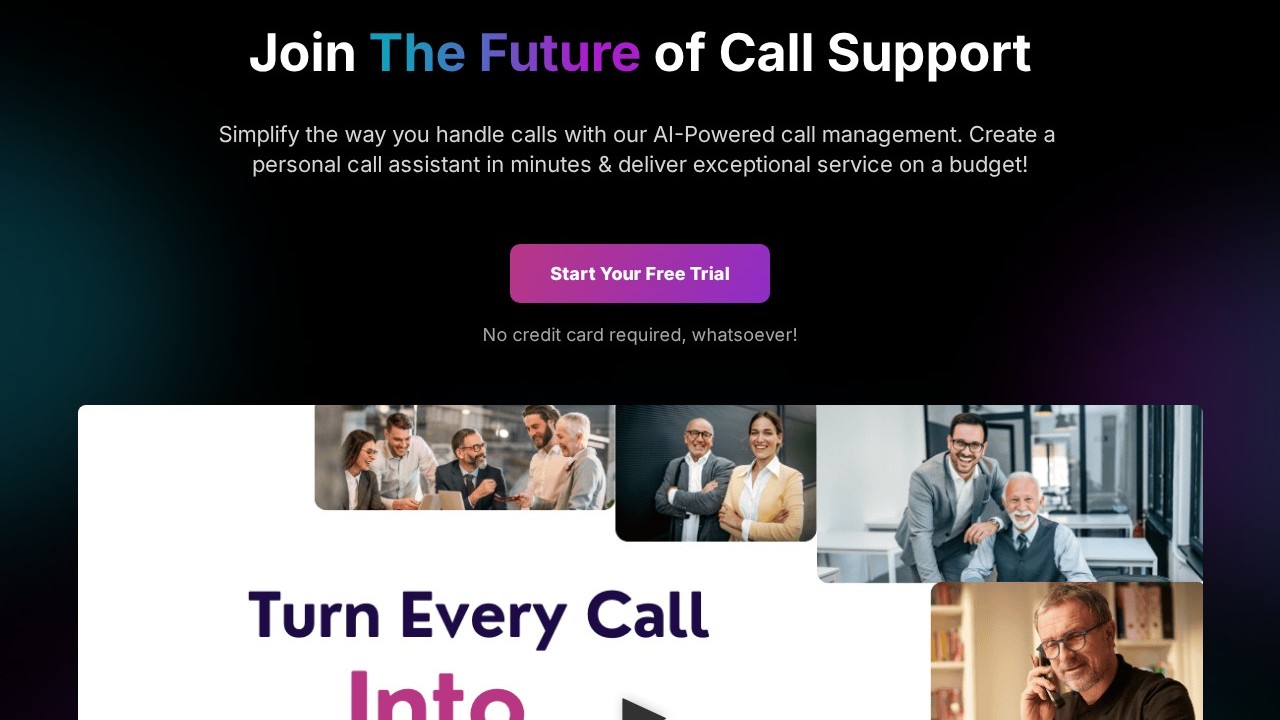
Task: Click the pink 'Into' text in the video
Action: (436, 693)
